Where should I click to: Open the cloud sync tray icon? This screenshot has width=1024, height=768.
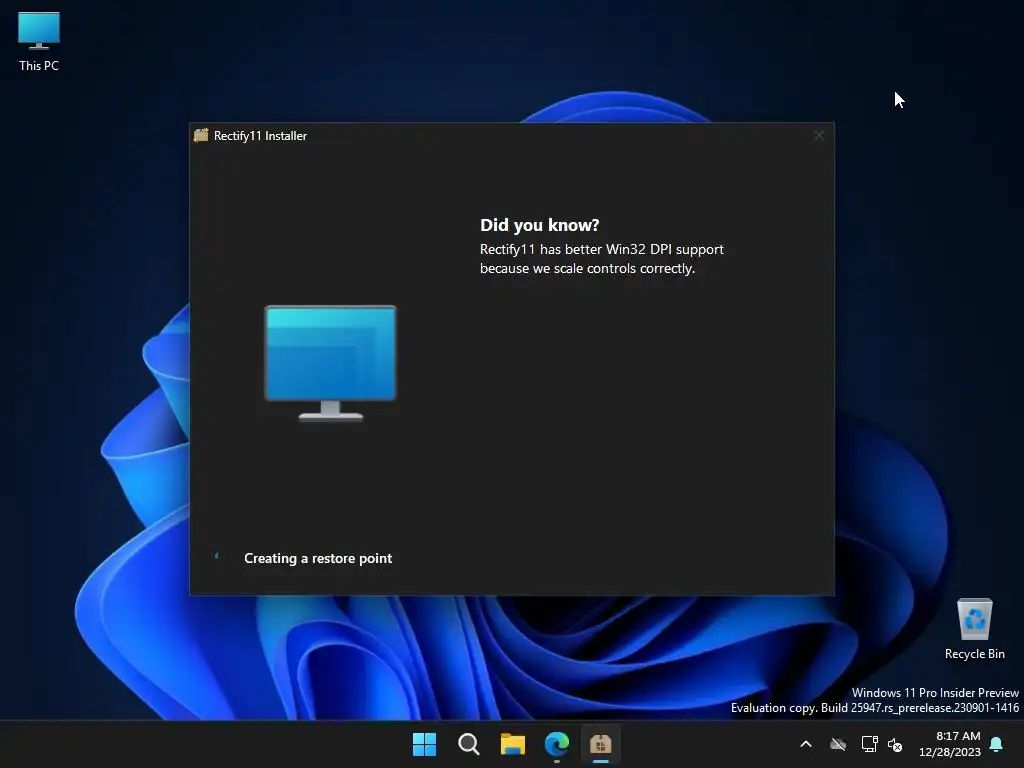coord(838,744)
